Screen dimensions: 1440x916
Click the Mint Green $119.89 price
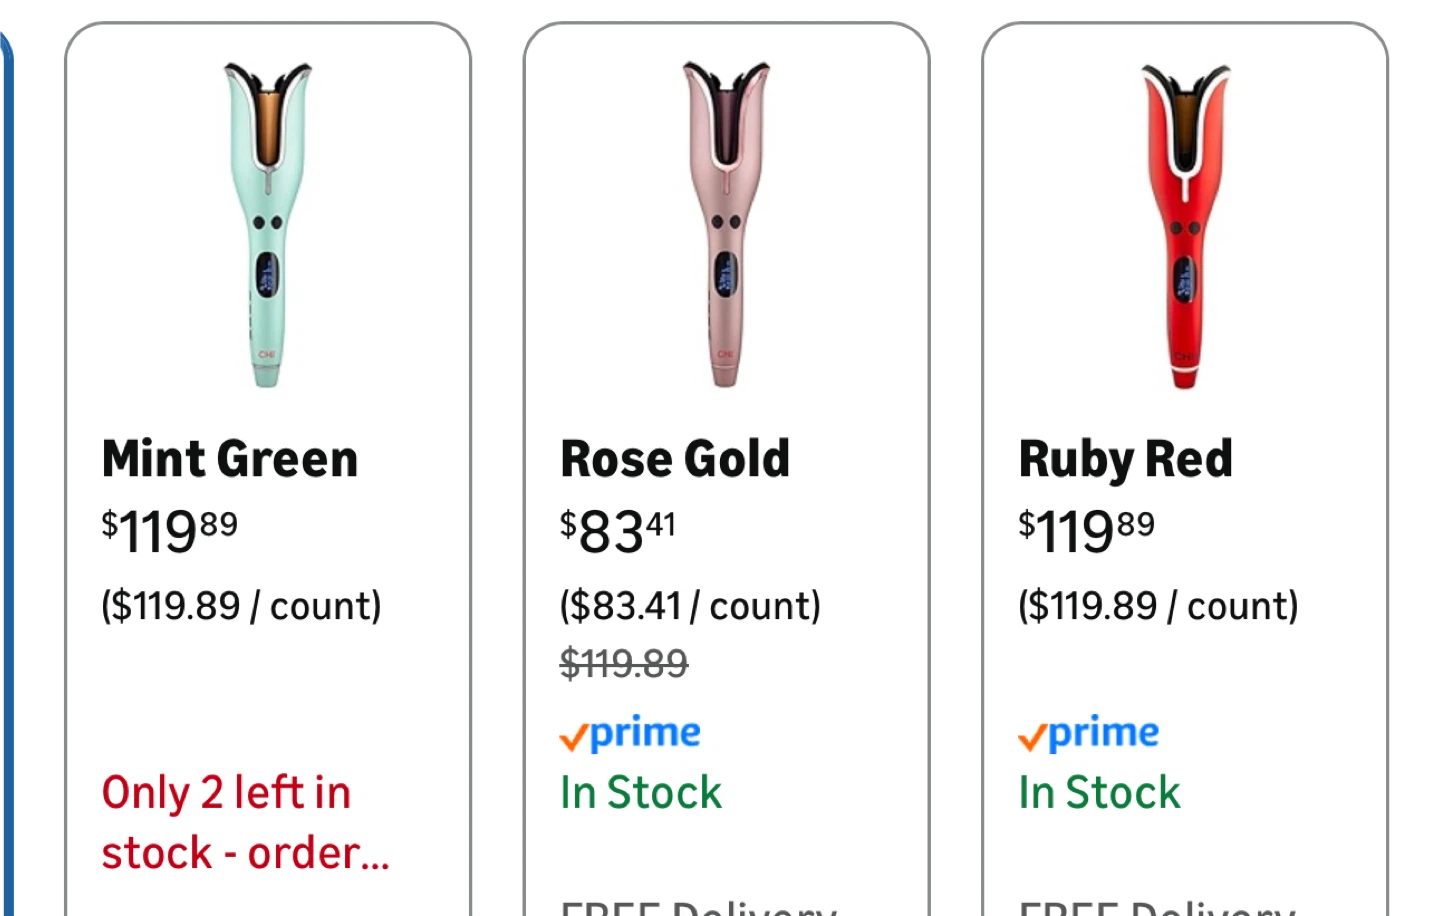tap(170, 530)
